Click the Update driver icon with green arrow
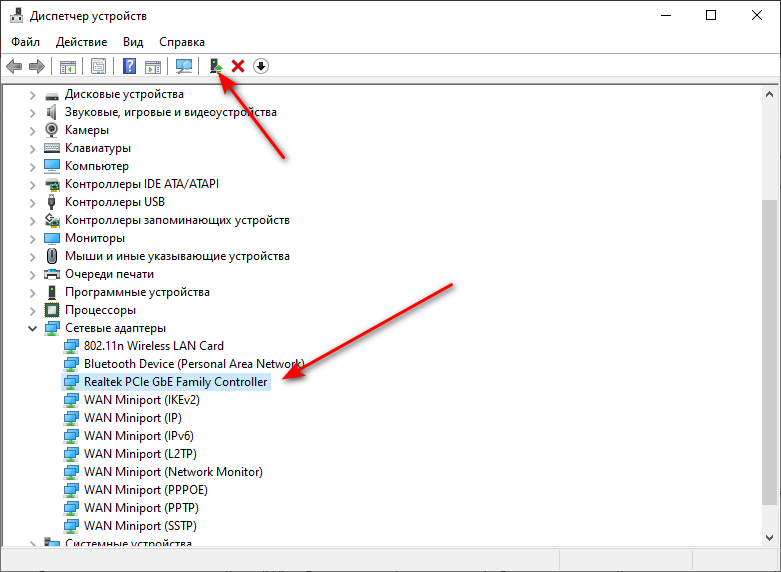Screen dimensions: 781x572 [x=215, y=66]
